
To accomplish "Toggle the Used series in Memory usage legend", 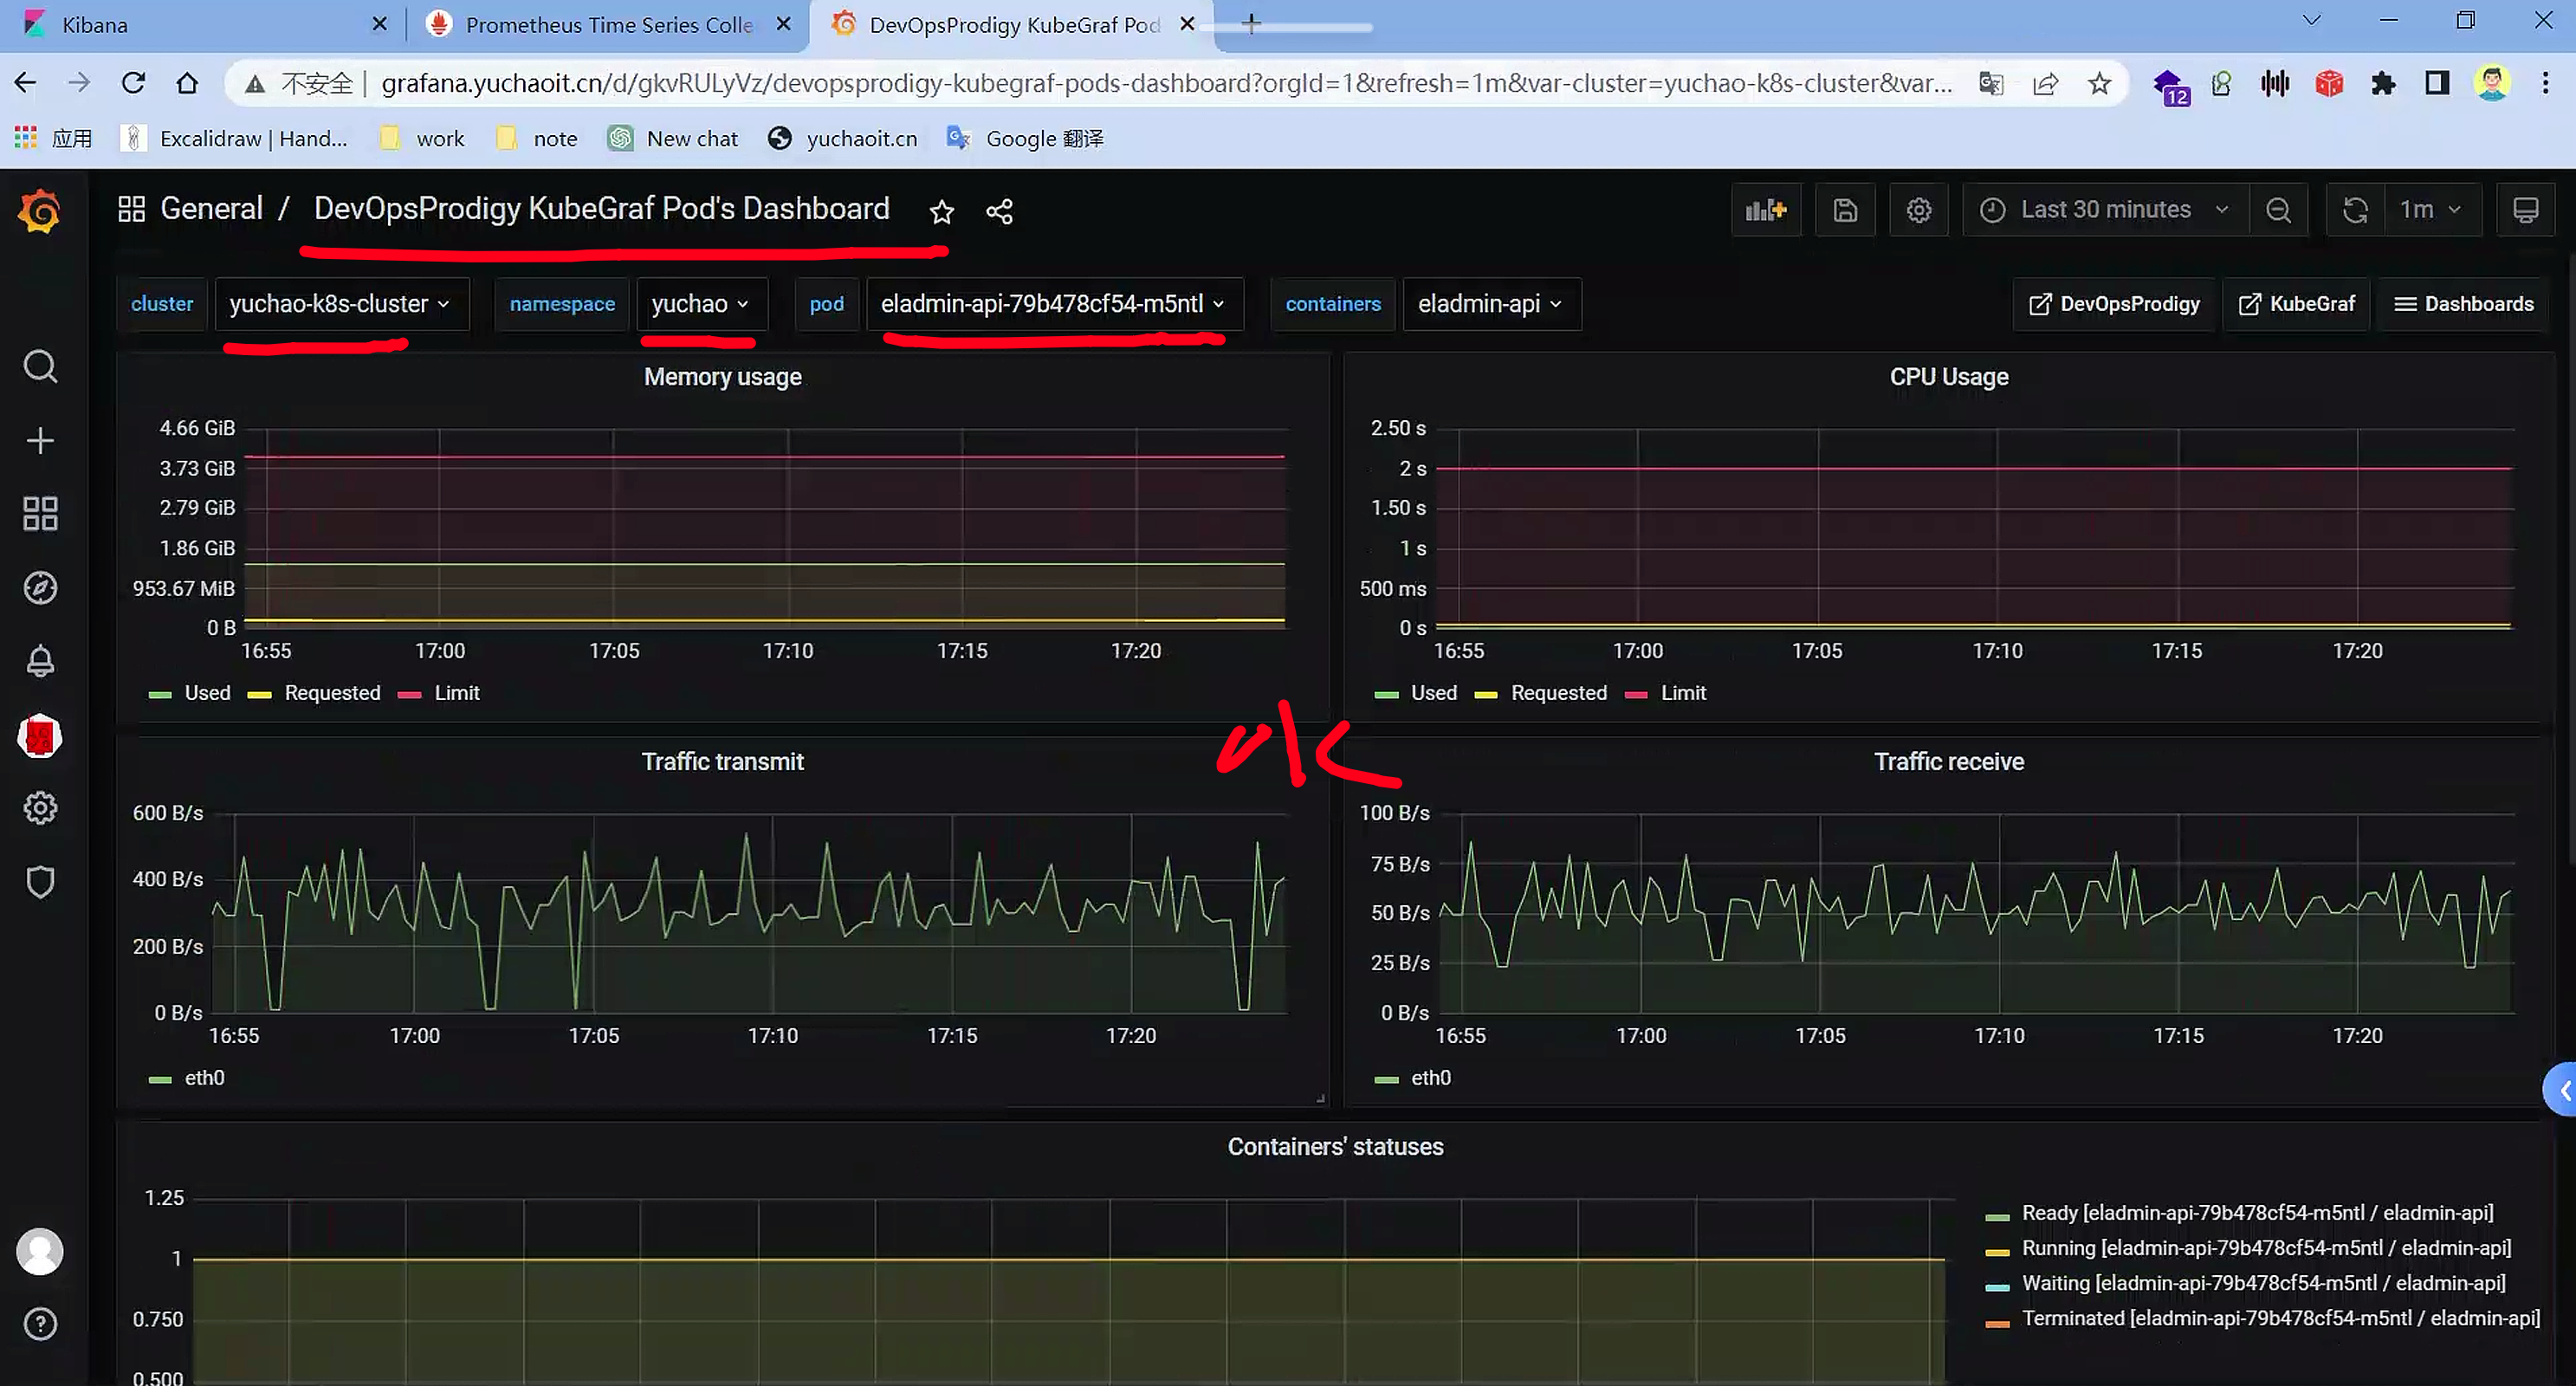I will coord(207,693).
